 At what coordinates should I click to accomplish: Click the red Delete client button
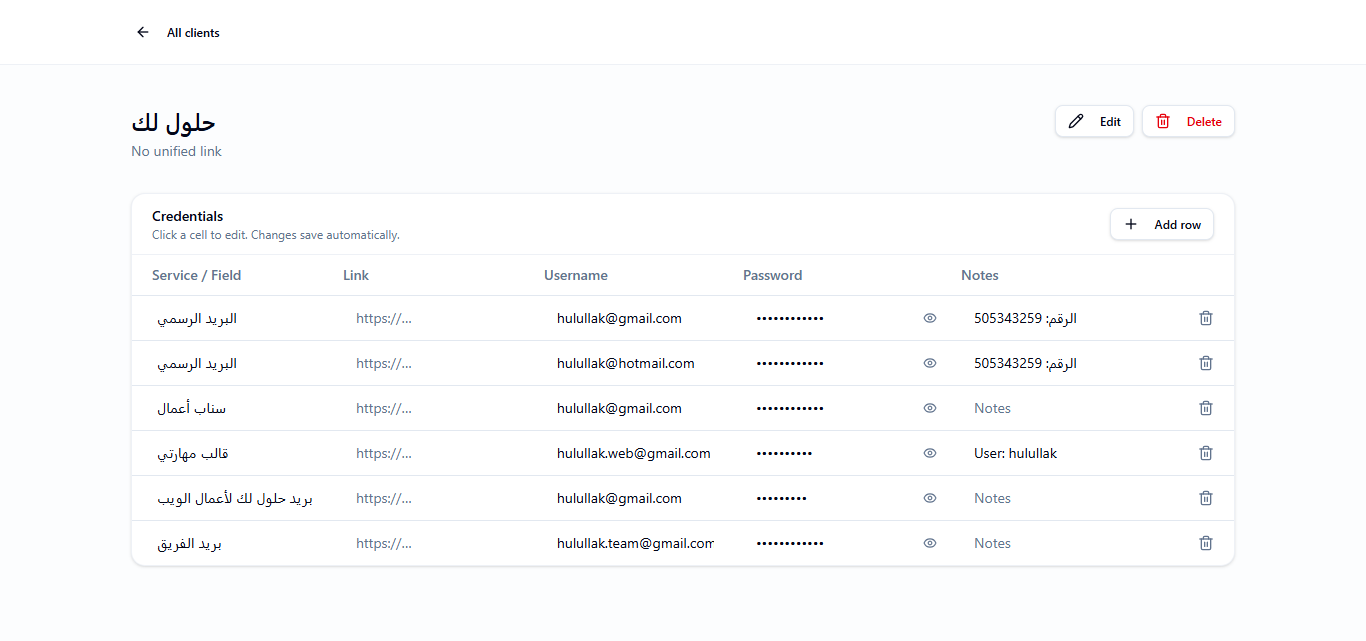(x=1188, y=121)
